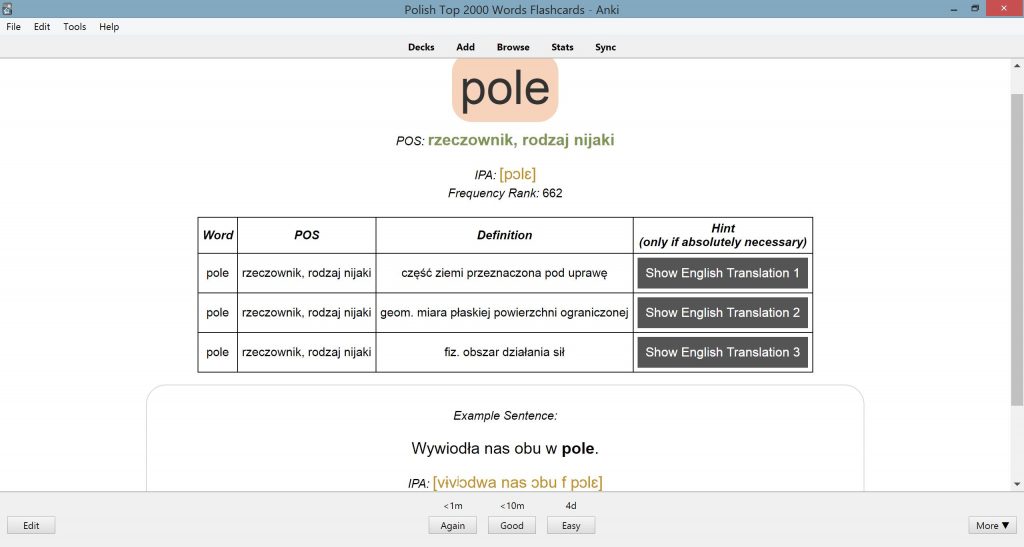This screenshot has height=547, width=1024.
Task: Click the 'Definition' column header
Action: coord(504,235)
